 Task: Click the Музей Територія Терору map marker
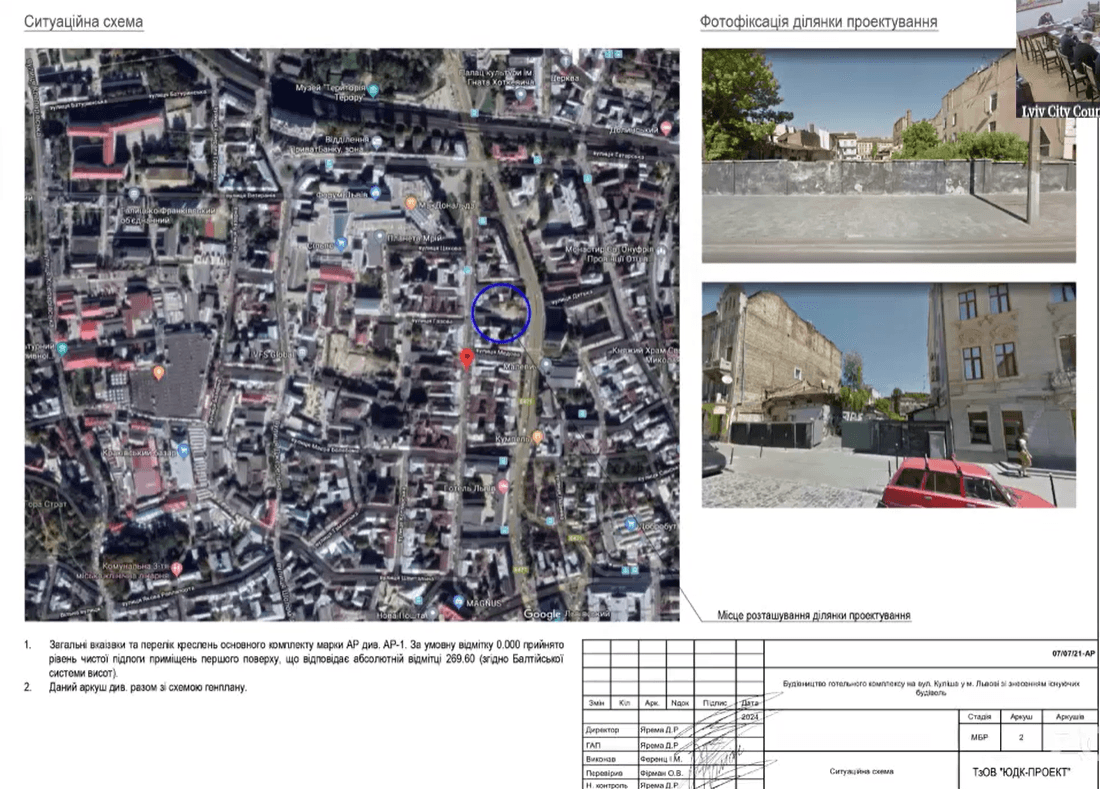373,90
